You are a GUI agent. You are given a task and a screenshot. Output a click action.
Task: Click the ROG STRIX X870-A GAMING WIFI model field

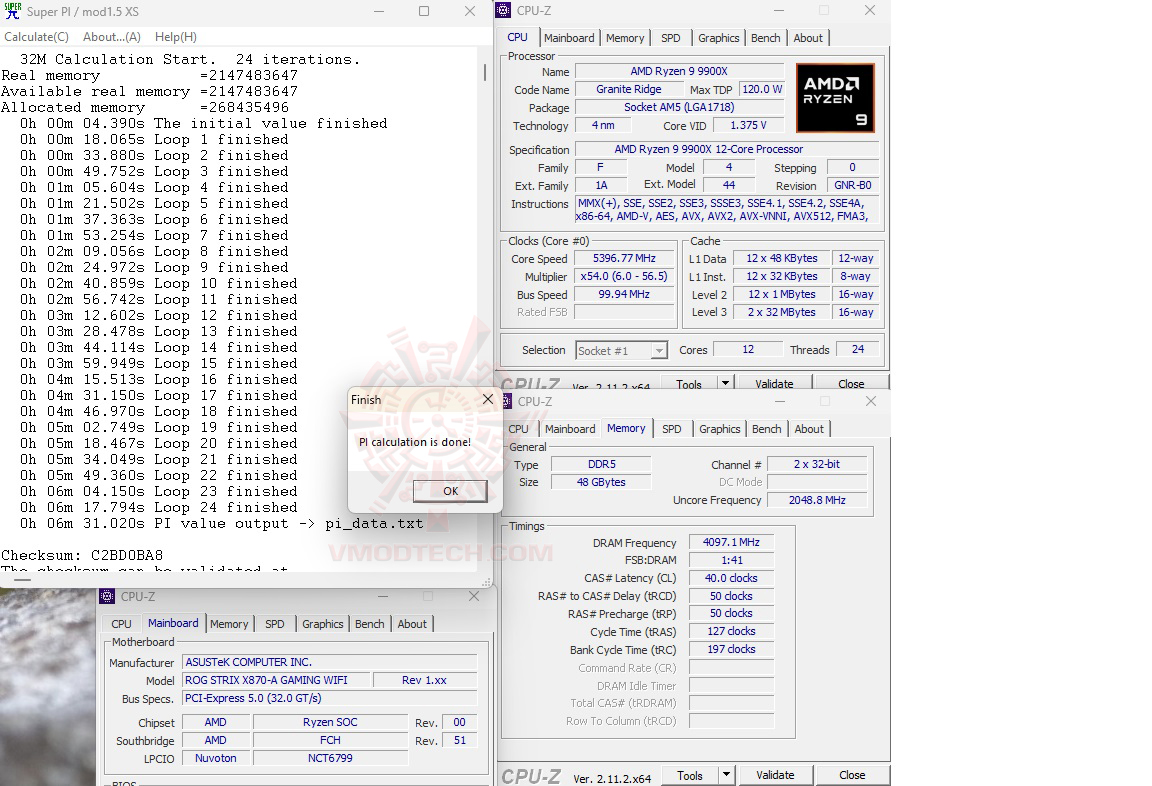click(x=276, y=680)
